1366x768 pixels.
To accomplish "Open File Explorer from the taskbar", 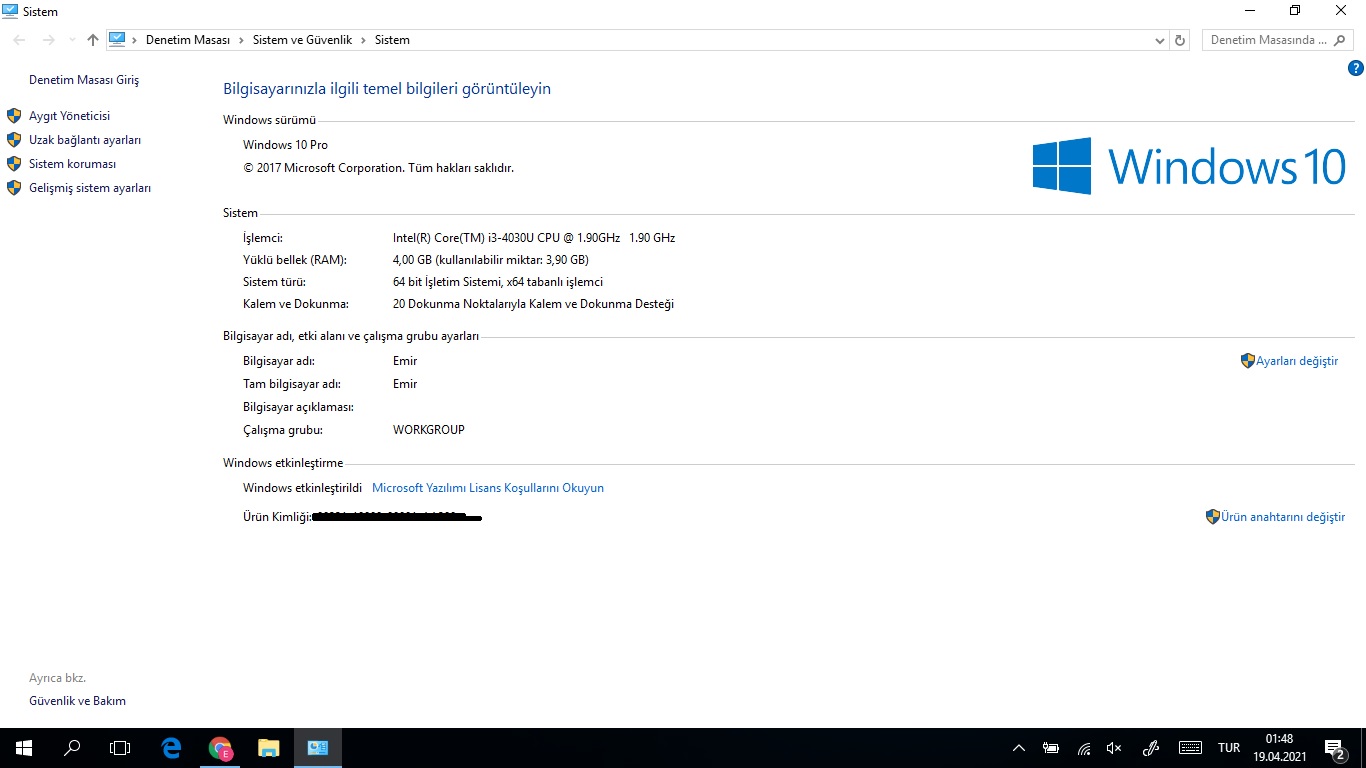I will (268, 748).
